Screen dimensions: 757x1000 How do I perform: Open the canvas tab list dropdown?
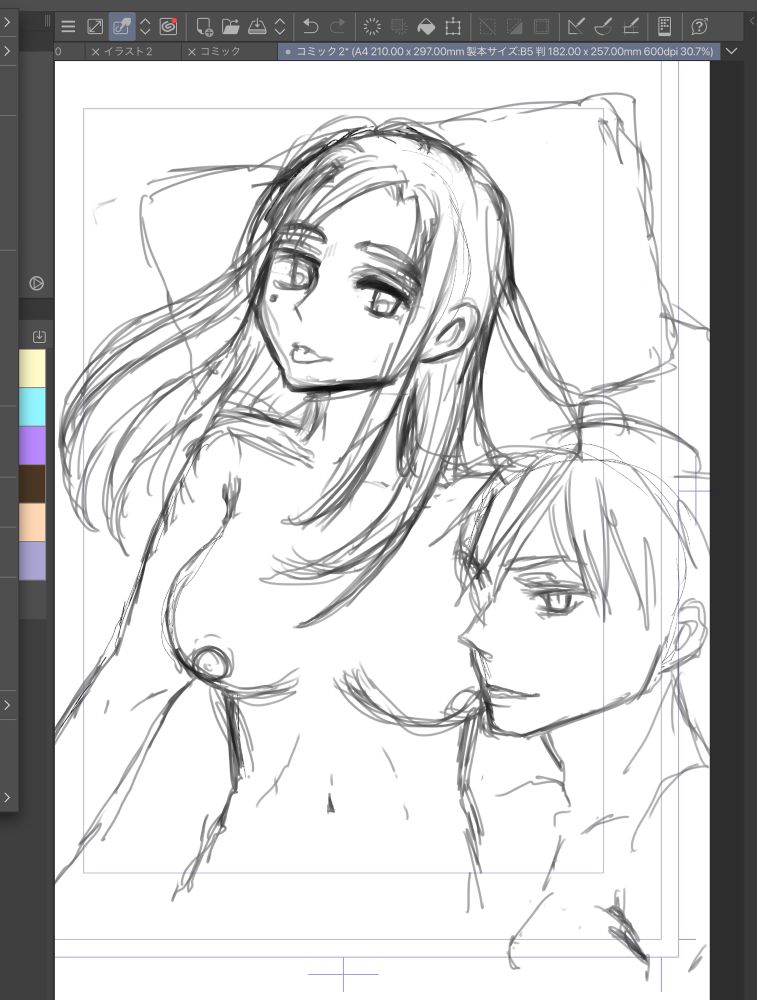[x=731, y=51]
